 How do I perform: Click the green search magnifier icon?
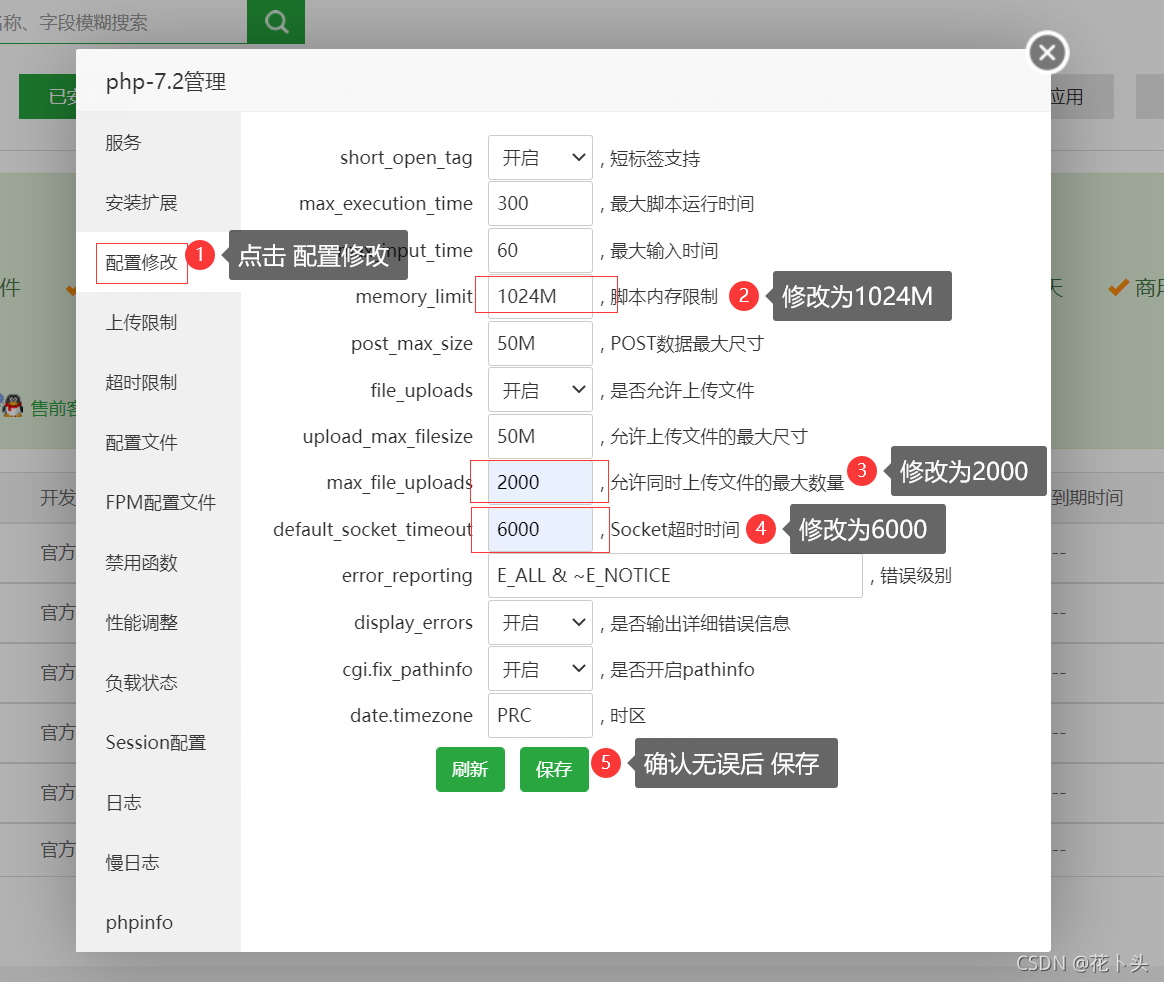pyautogui.click(x=275, y=21)
